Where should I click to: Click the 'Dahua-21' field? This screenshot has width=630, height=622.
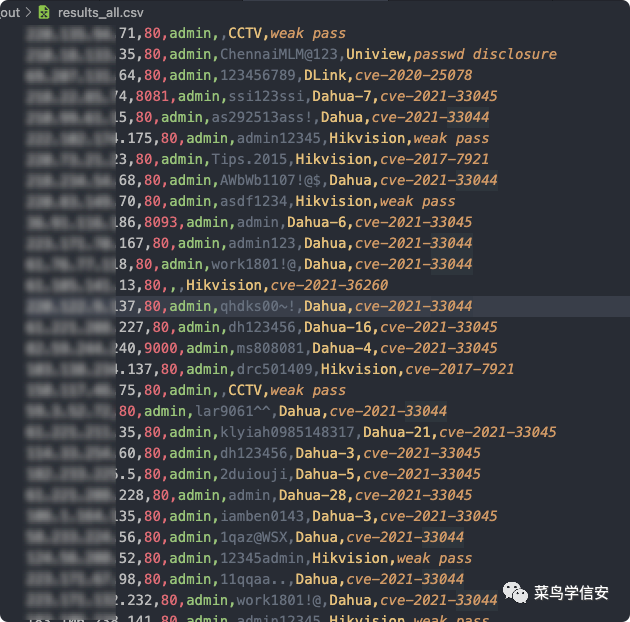[397, 432]
